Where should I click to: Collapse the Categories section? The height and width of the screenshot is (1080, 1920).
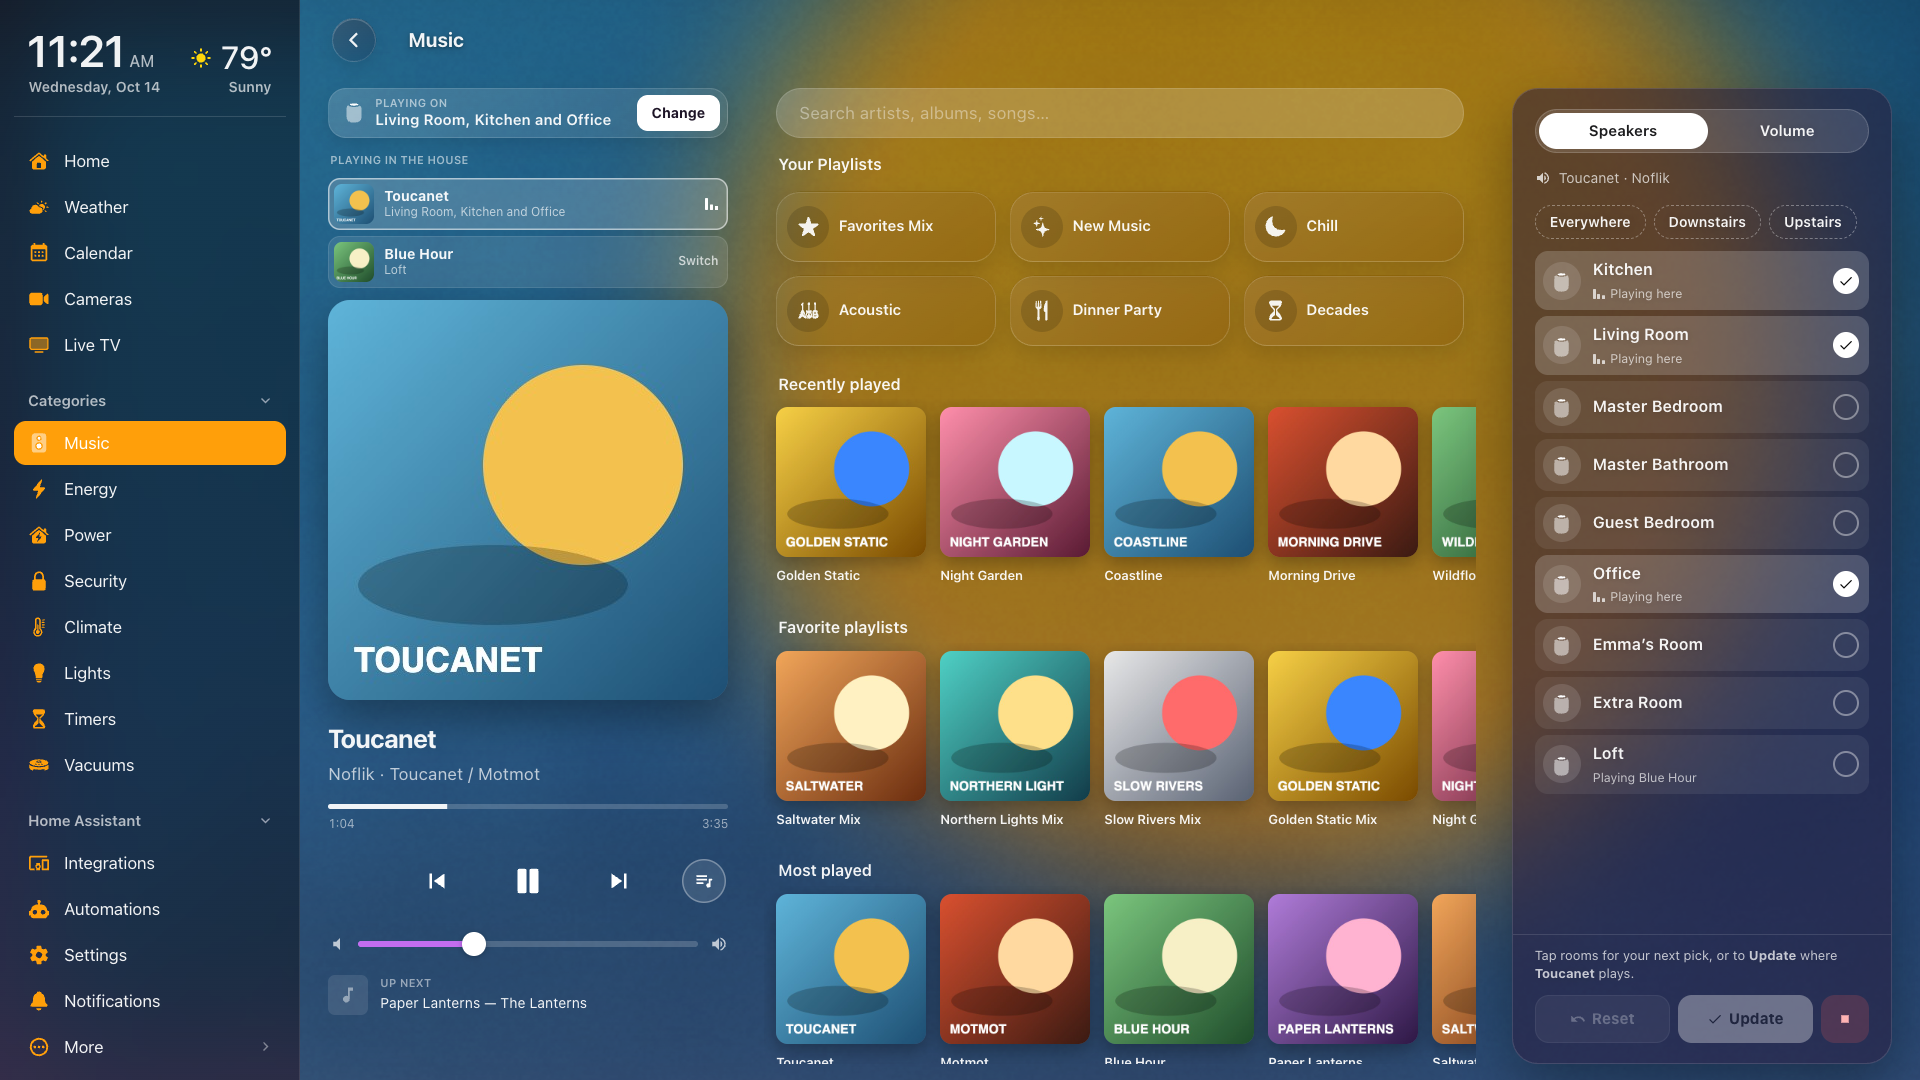click(265, 401)
